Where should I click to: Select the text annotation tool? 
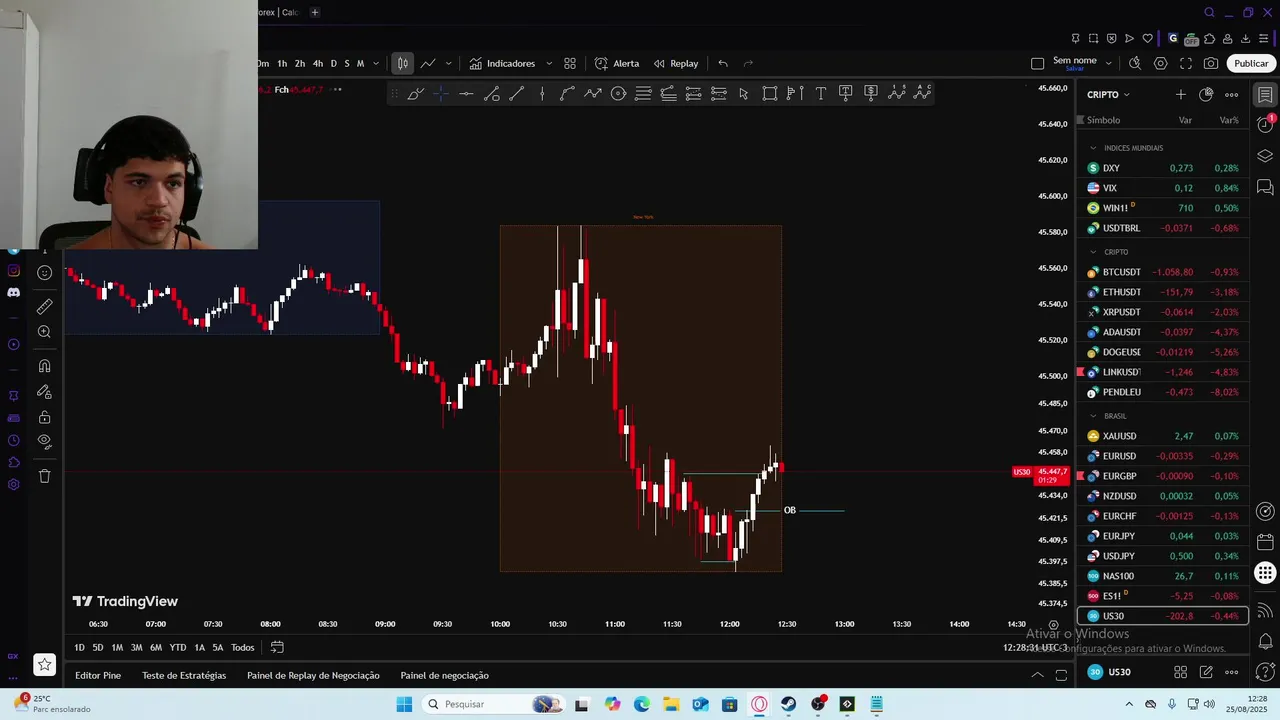tap(820, 93)
